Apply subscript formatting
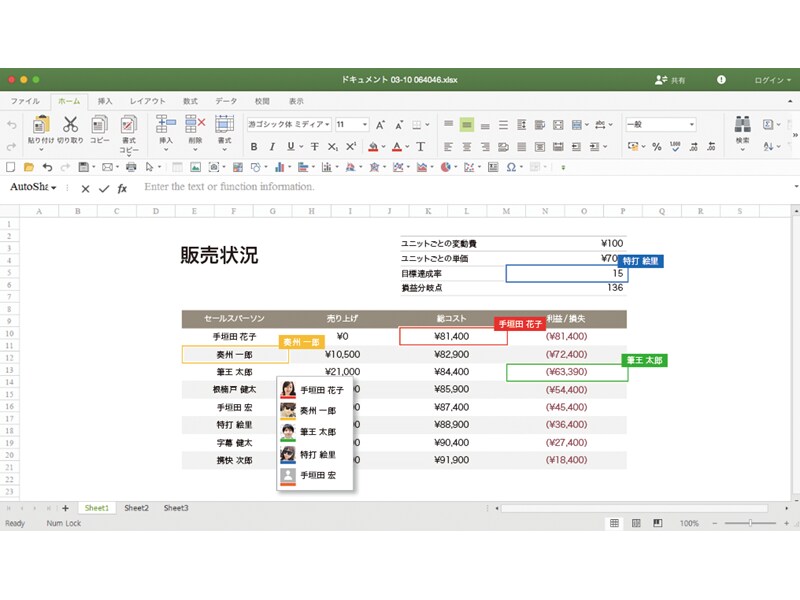 click(x=333, y=147)
